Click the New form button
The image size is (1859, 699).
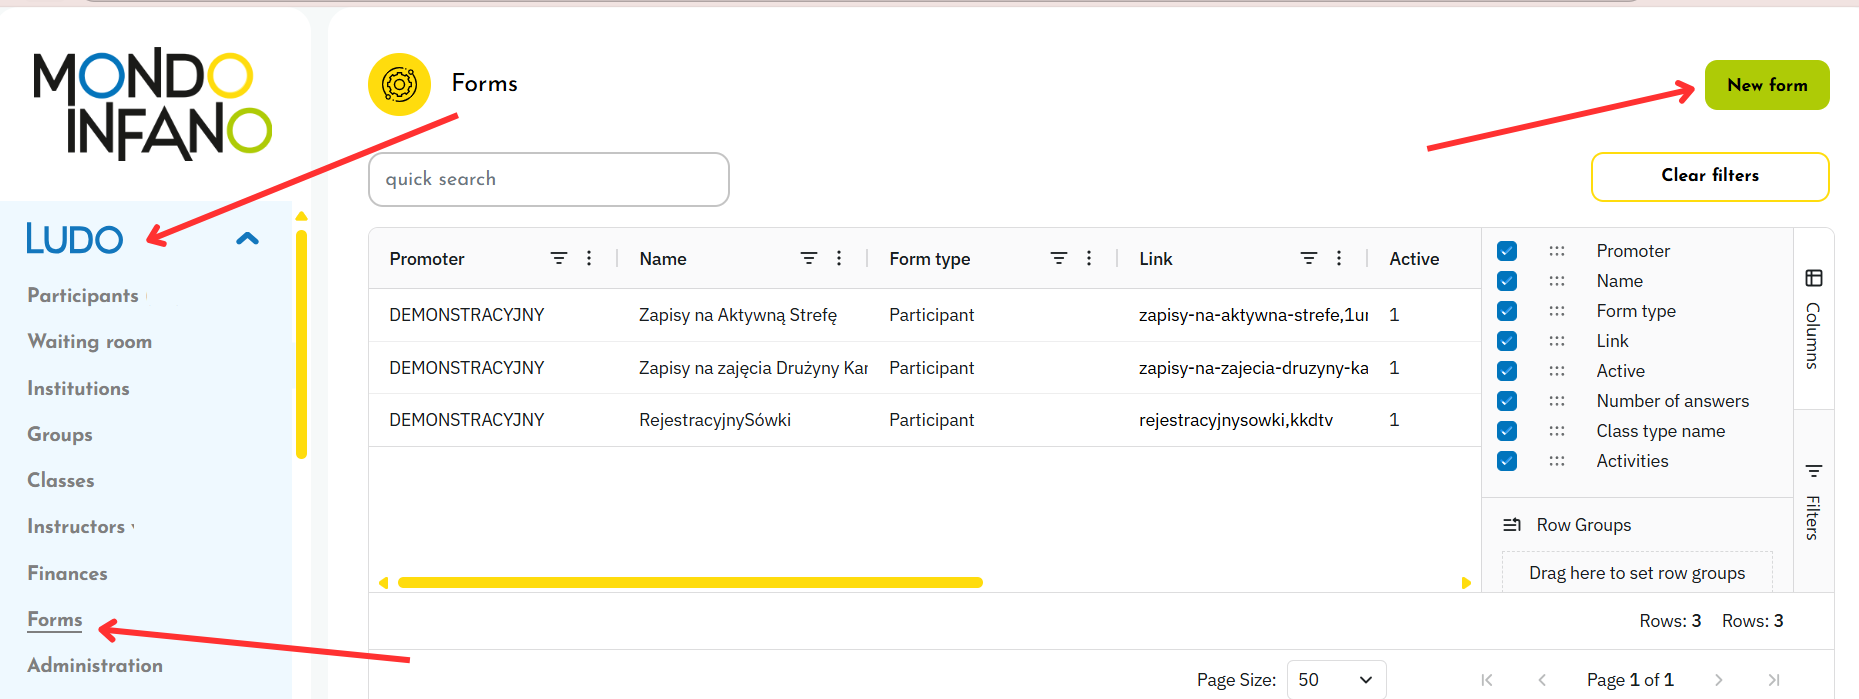click(x=1767, y=86)
